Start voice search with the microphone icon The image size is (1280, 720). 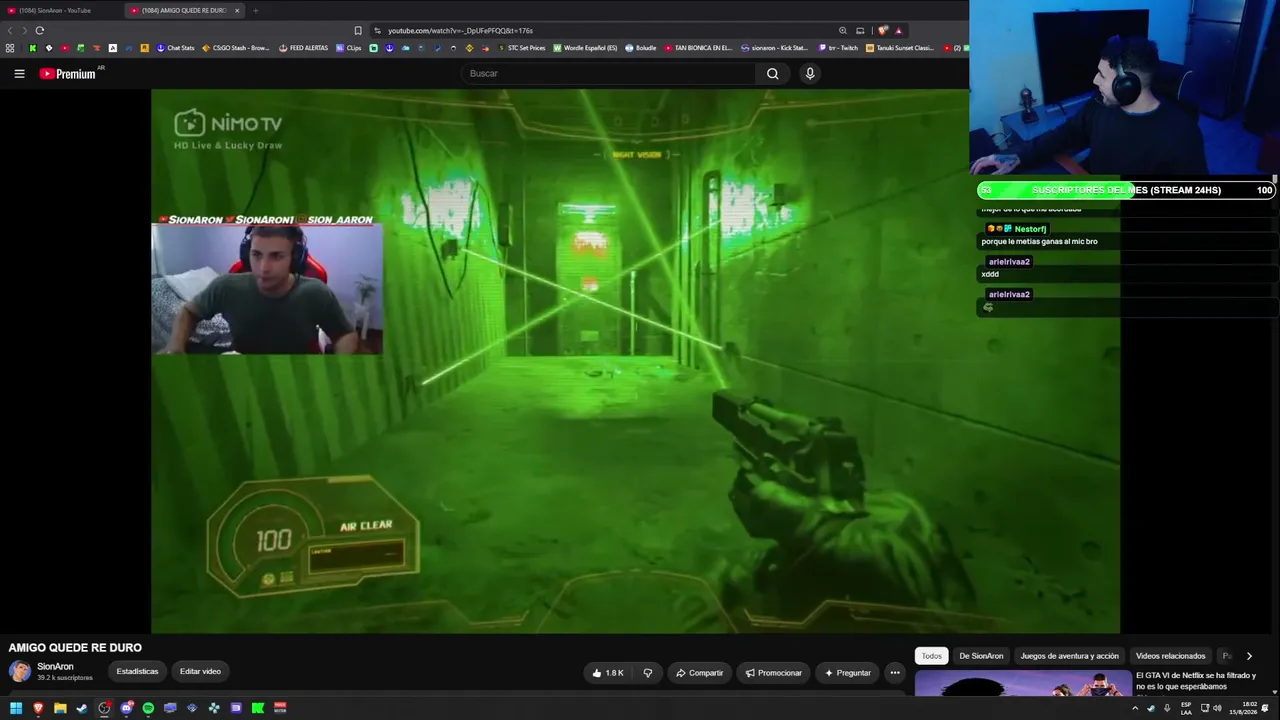tap(810, 73)
